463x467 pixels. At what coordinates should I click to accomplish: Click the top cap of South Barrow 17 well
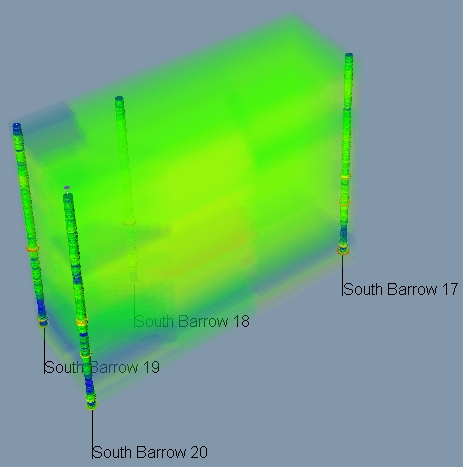[x=349, y=55]
